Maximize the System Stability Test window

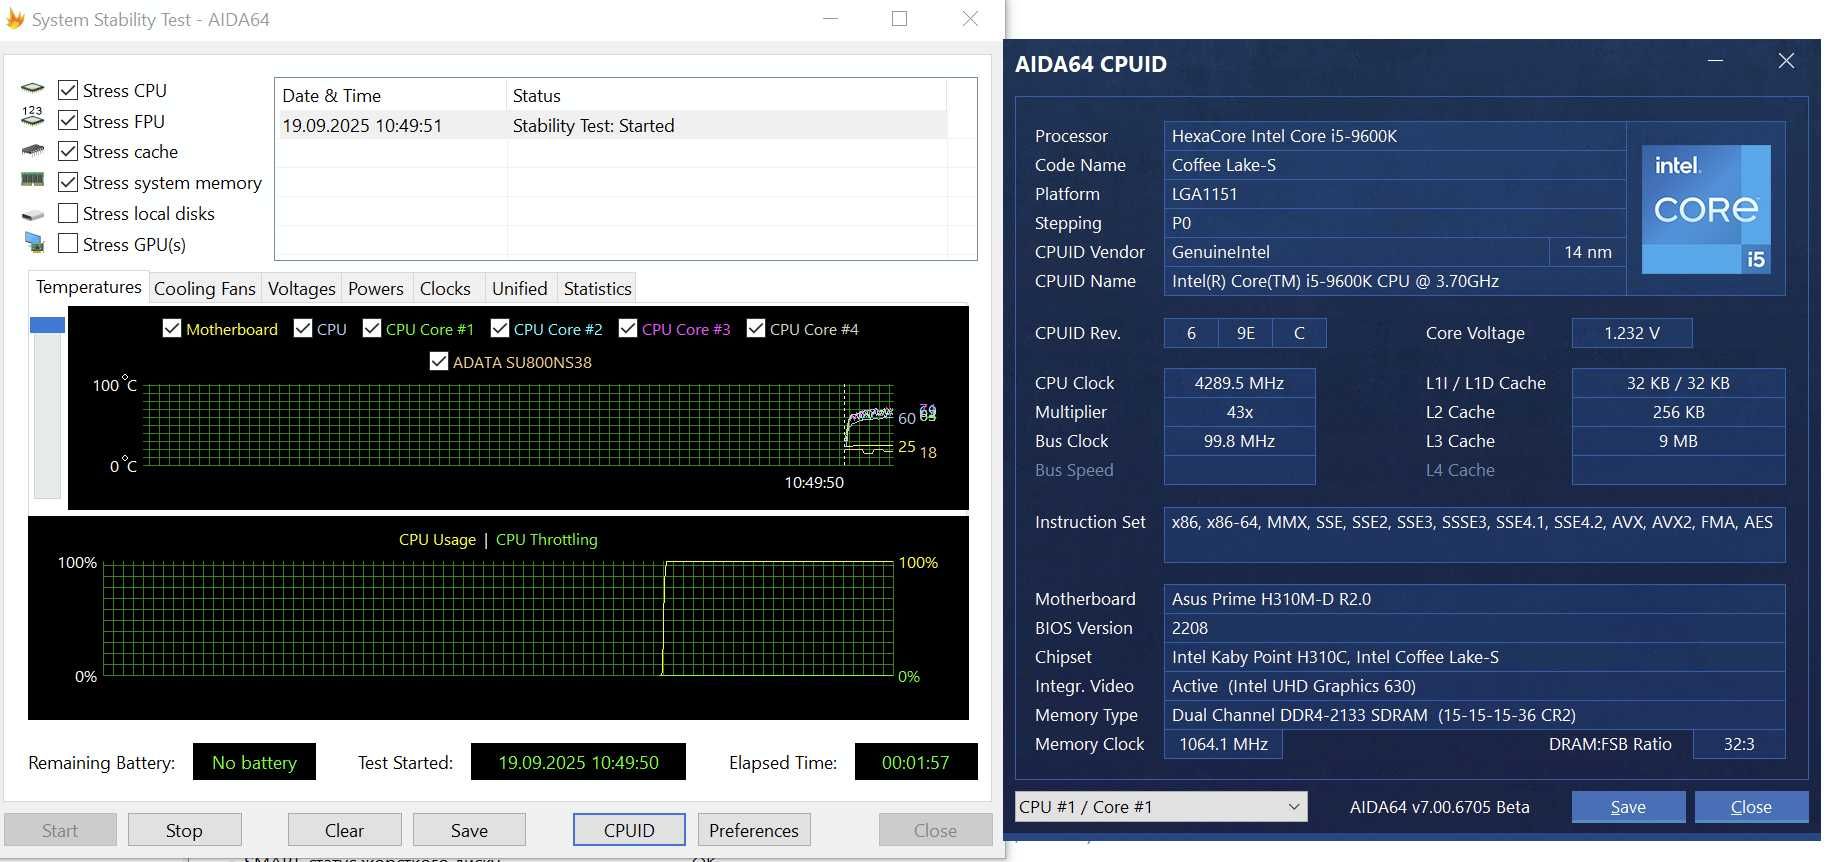899,19
